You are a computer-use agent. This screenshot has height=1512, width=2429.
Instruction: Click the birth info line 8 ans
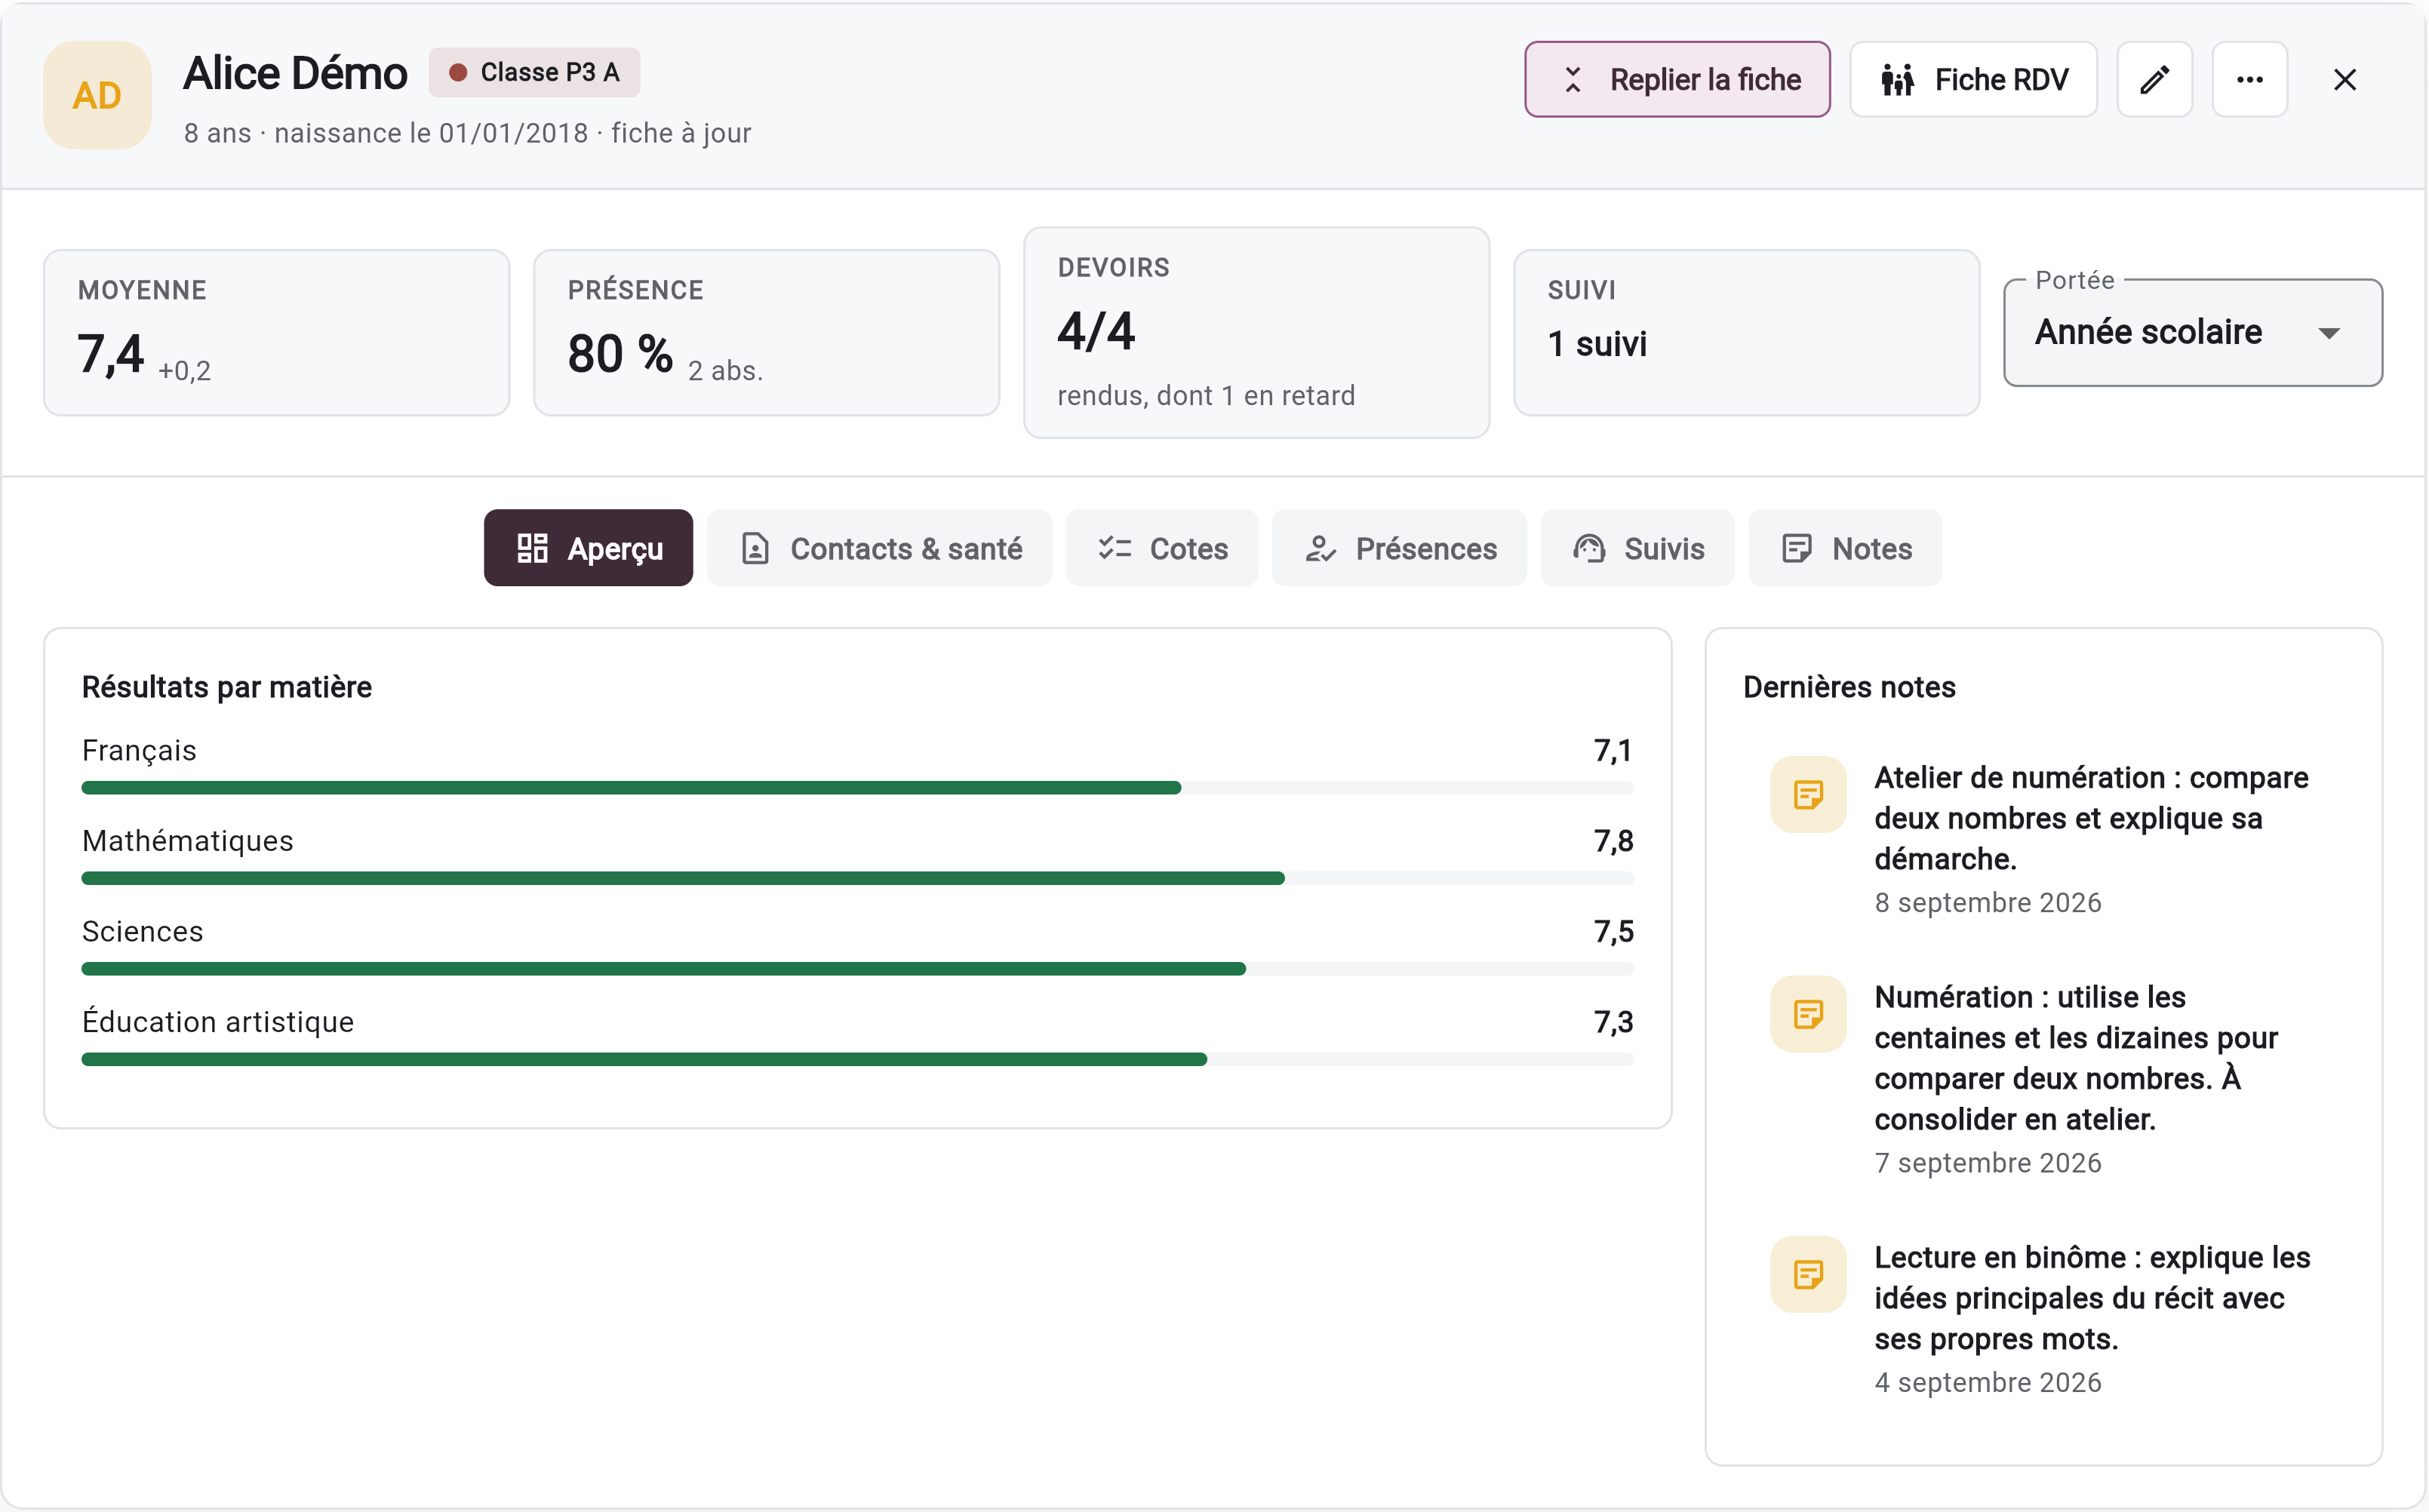point(467,133)
